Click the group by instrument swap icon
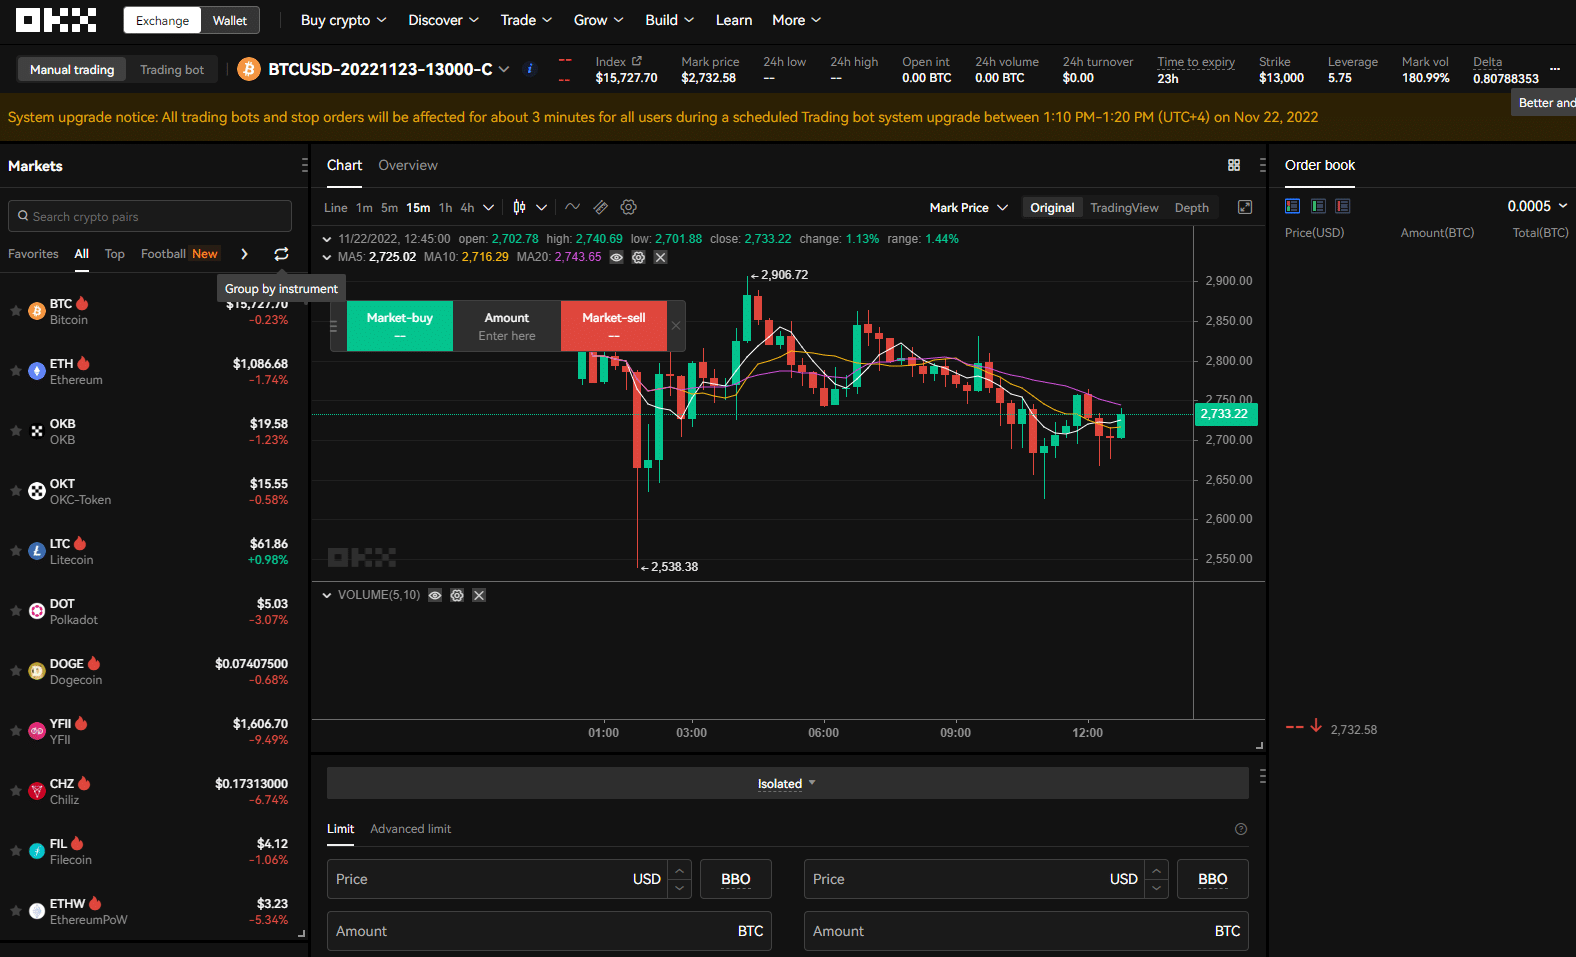The width and height of the screenshot is (1576, 957). point(281,254)
